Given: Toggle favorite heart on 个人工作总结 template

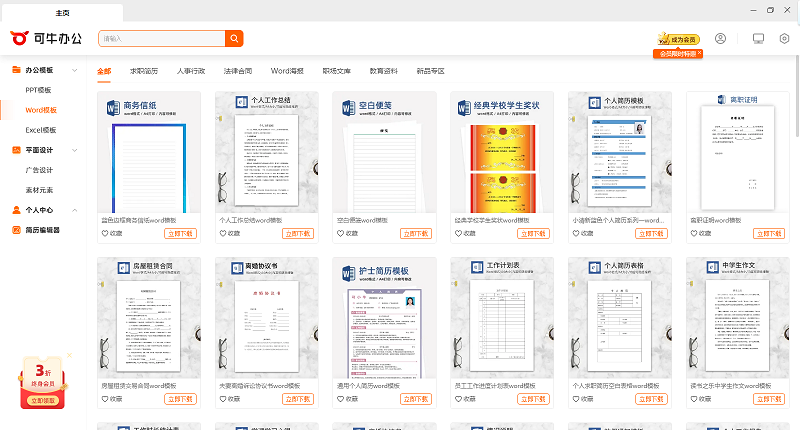Looking at the screenshot, I should 224,233.
